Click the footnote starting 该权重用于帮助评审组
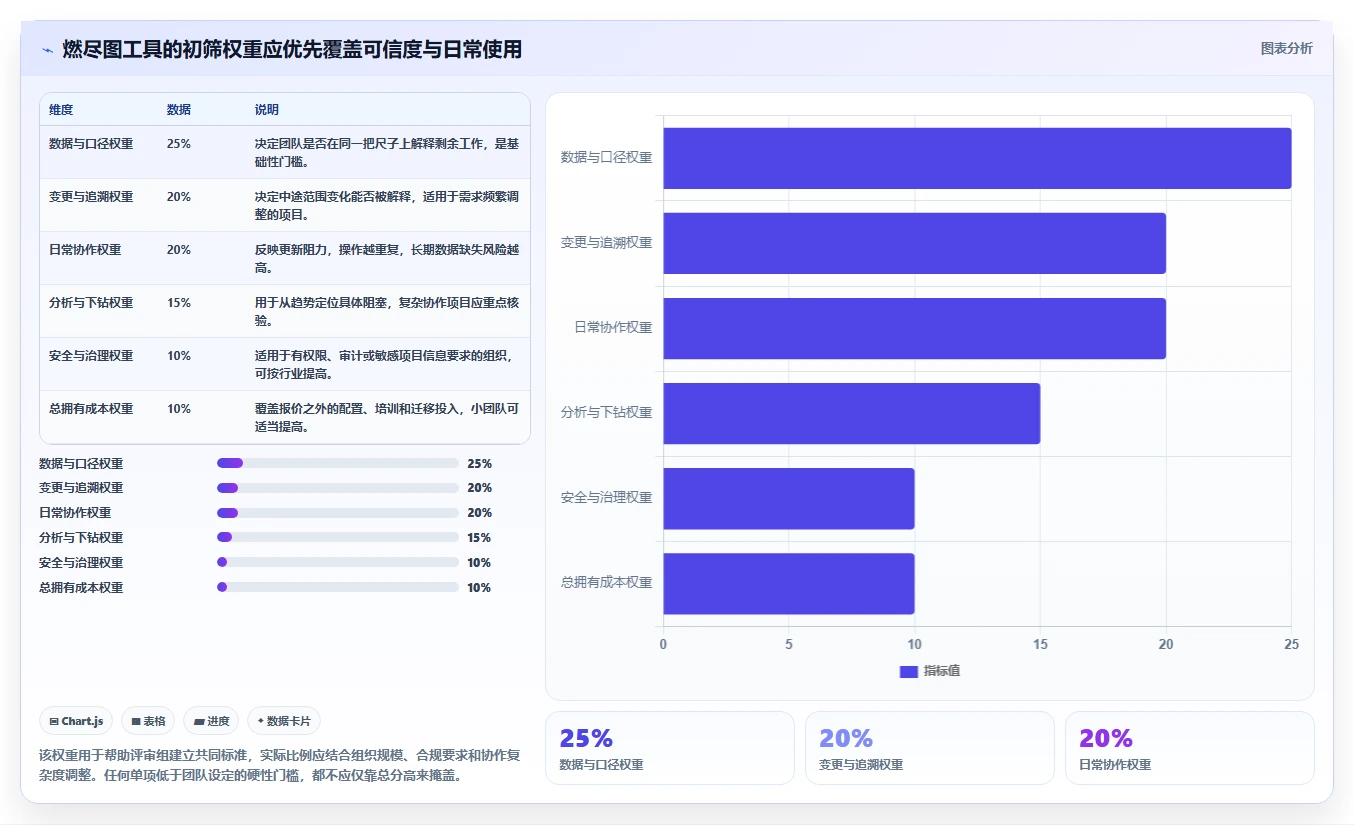1354x825 pixels. [x=279, y=765]
